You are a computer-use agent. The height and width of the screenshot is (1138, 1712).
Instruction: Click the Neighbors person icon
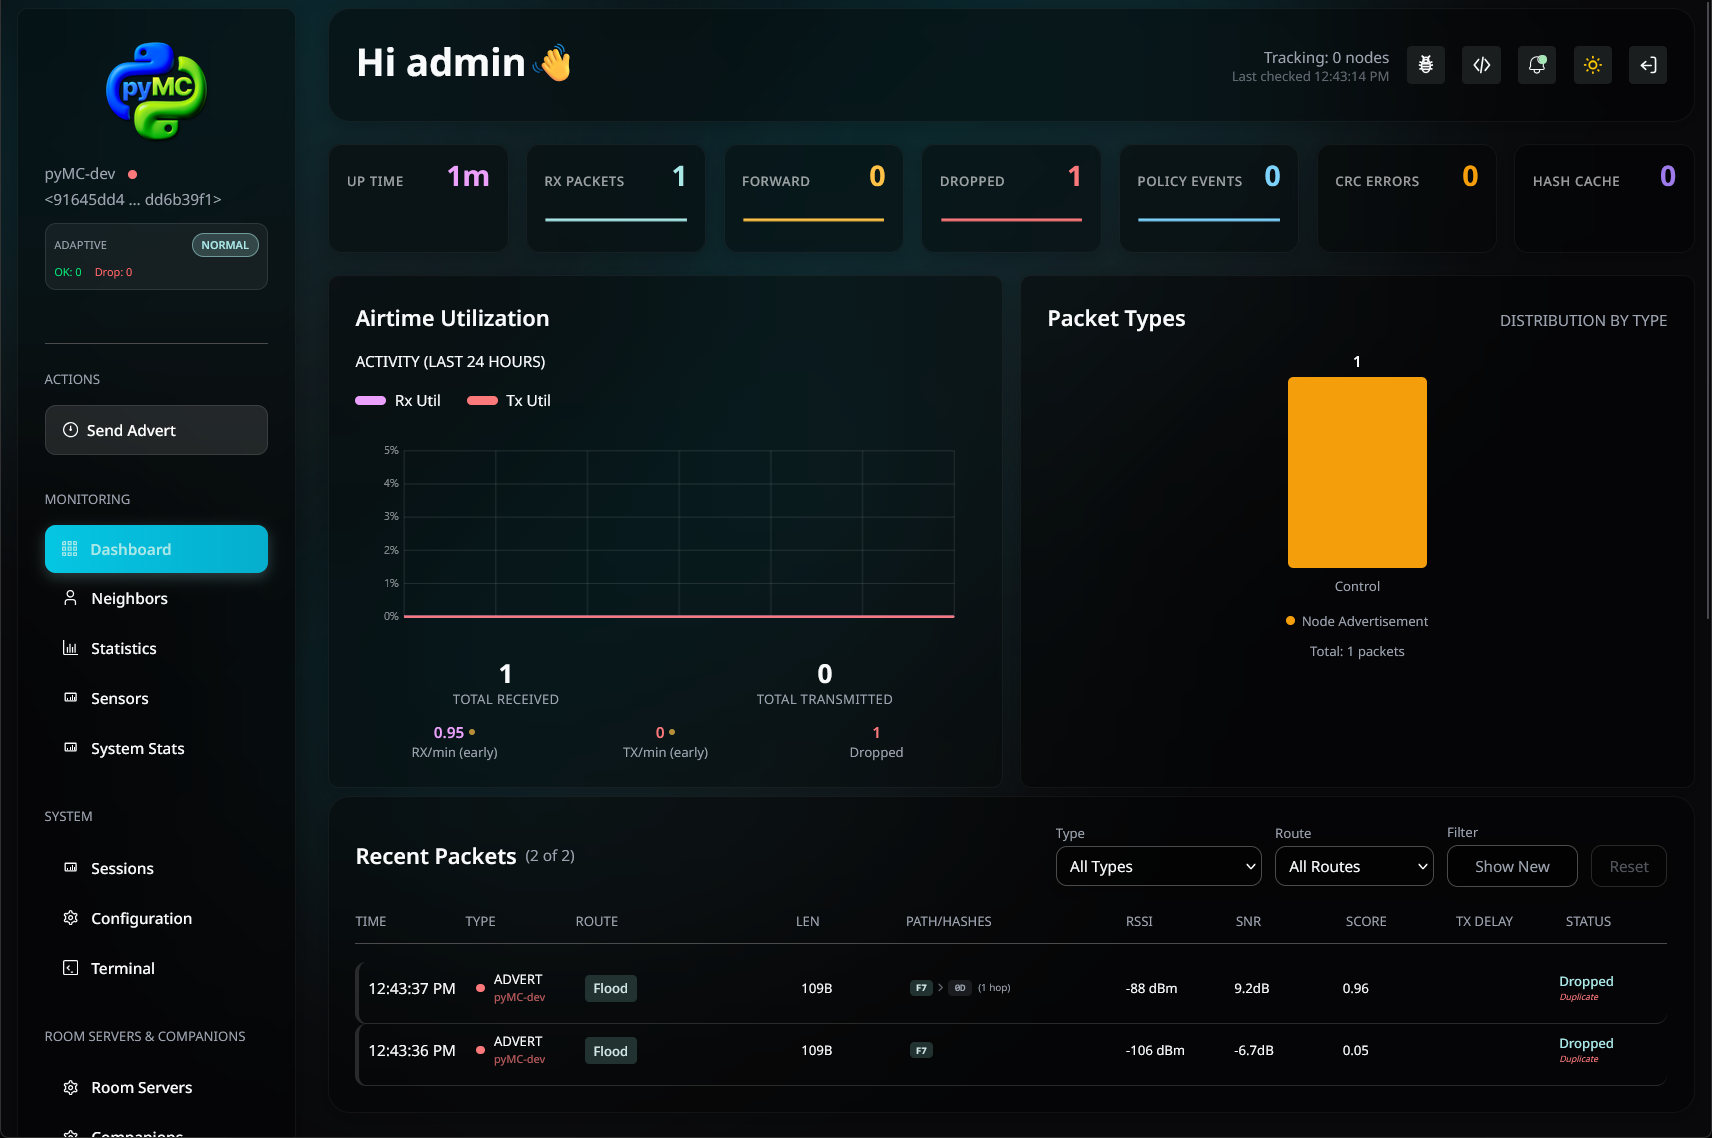[70, 598]
